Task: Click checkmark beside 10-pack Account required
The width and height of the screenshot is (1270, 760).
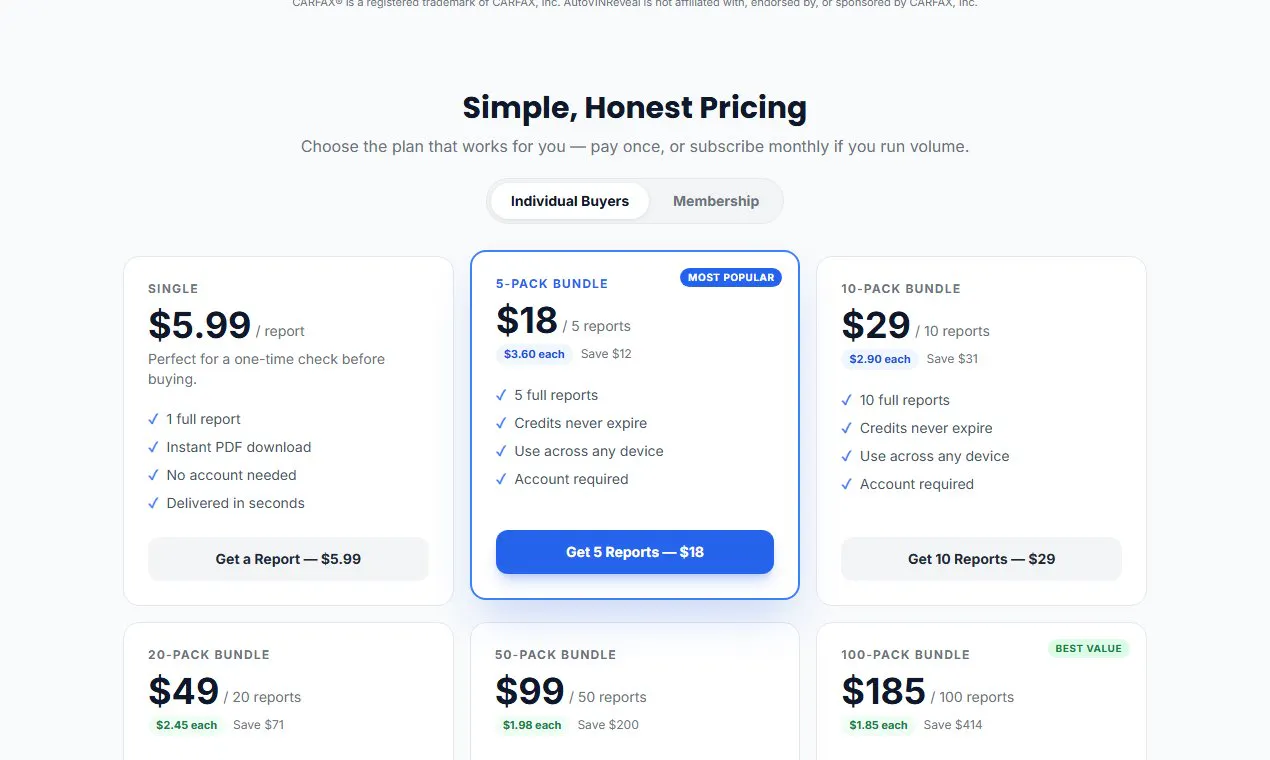Action: click(847, 484)
